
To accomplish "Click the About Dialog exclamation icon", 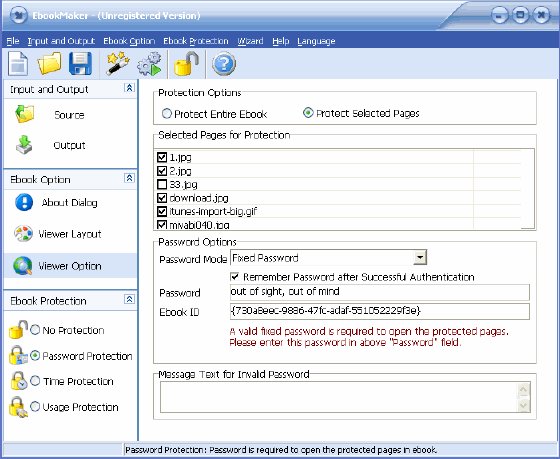I will pos(24,202).
